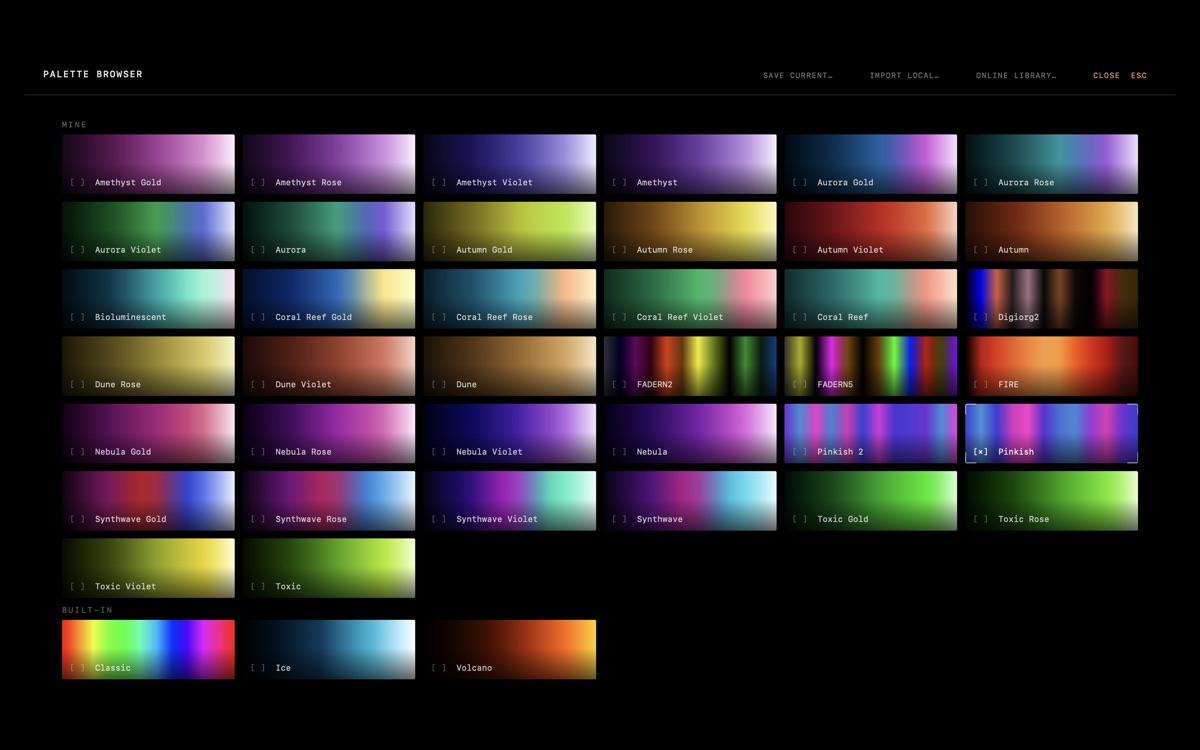
Task: Choose the Aurora palette
Action: coord(329,231)
